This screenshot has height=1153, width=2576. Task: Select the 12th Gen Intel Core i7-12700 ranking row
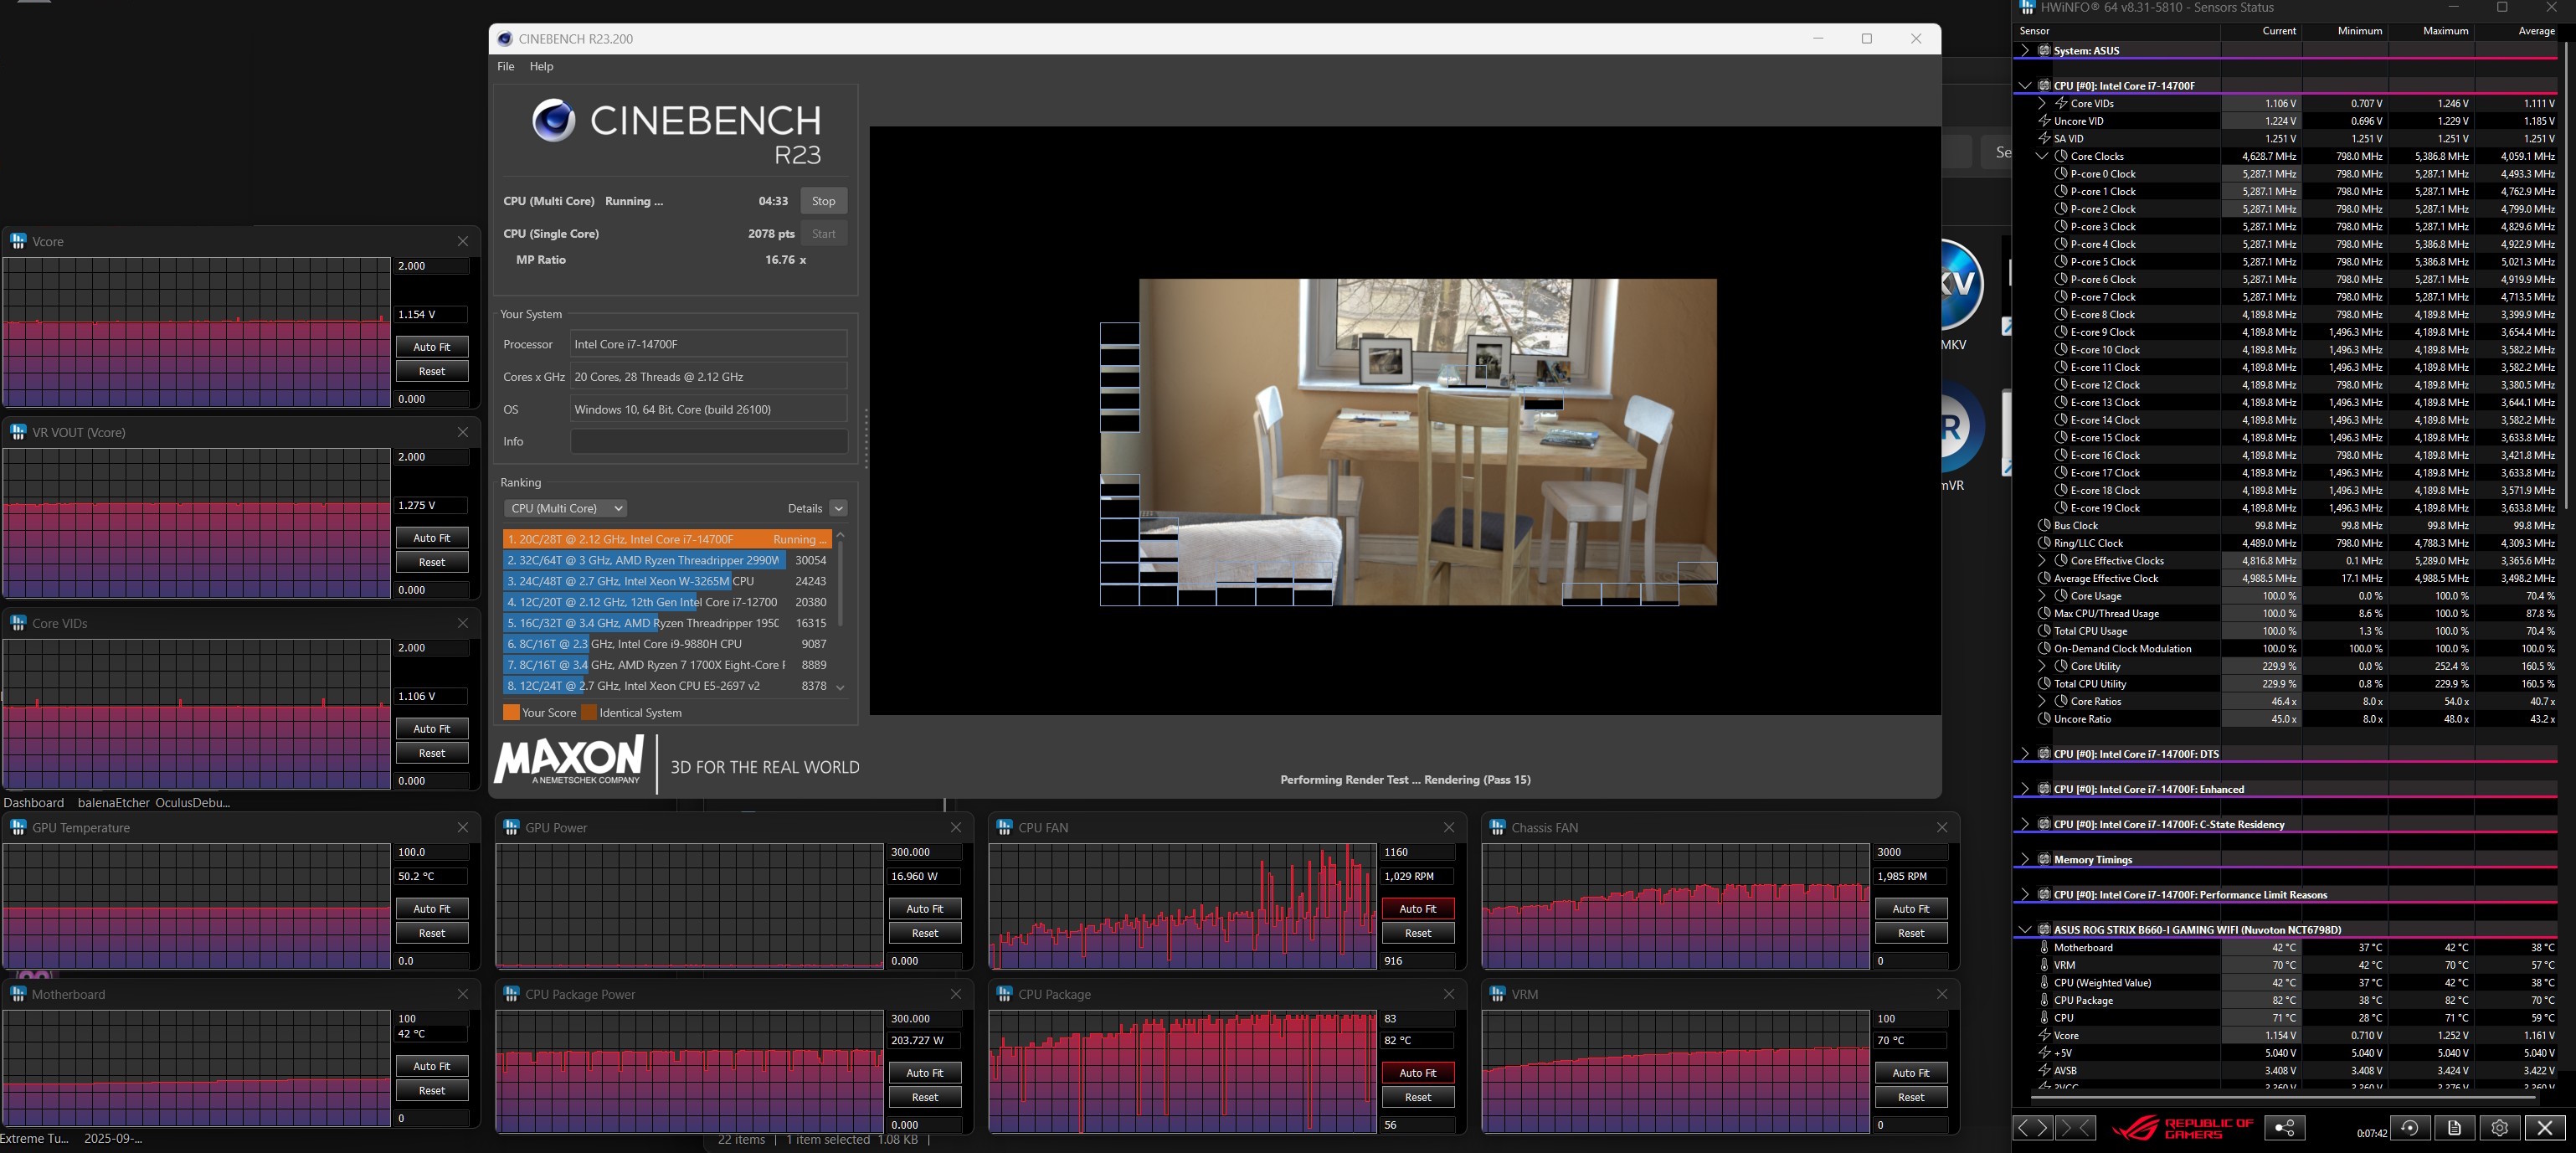tap(667, 602)
